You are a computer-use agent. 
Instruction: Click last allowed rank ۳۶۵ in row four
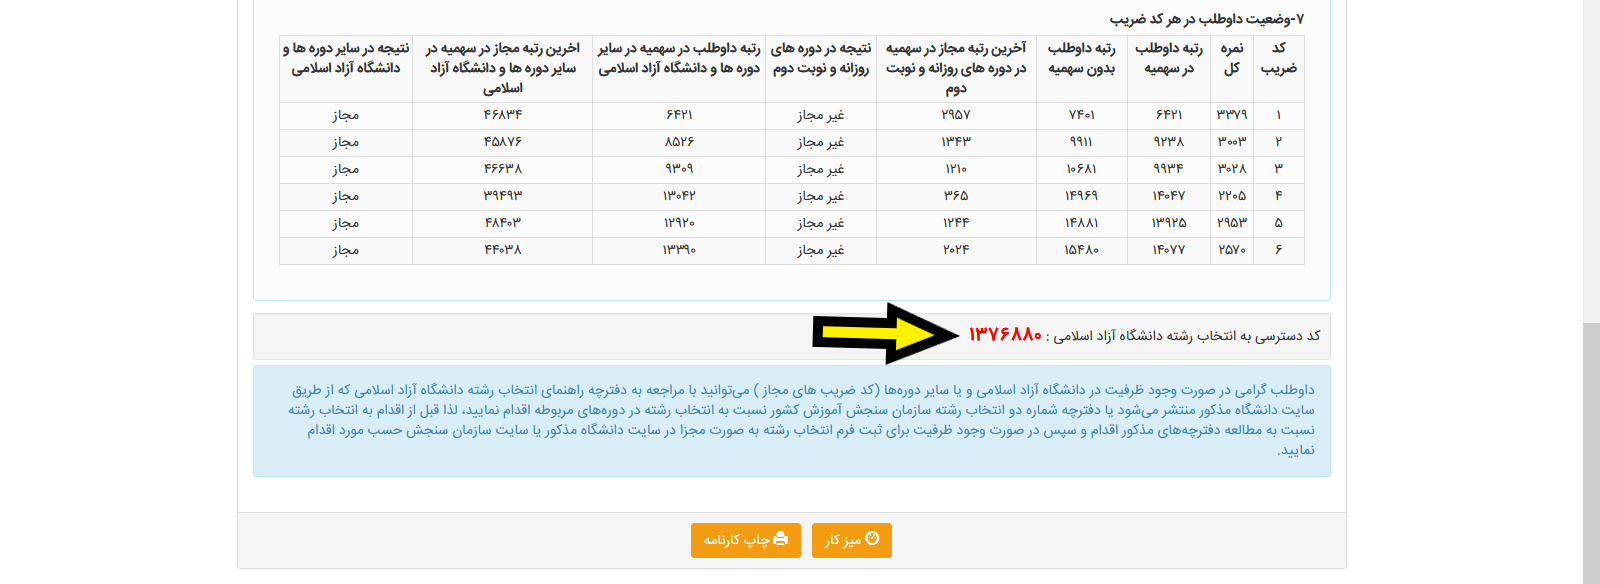pyautogui.click(x=956, y=196)
